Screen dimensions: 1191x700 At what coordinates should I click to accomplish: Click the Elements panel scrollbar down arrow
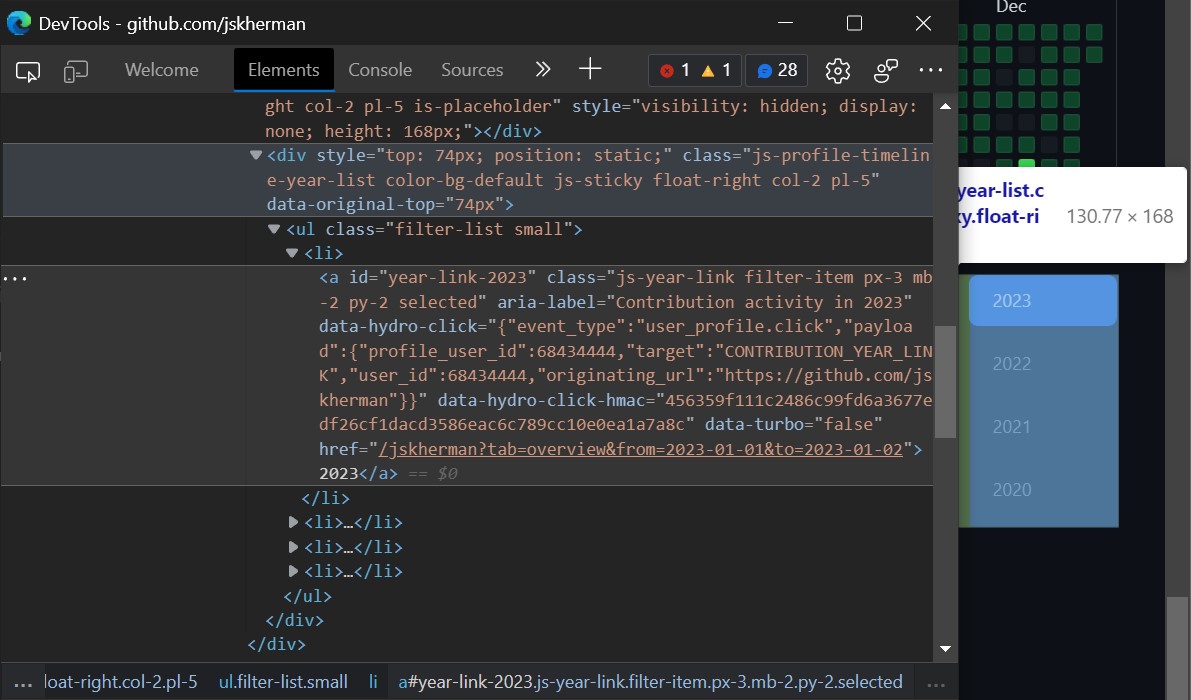click(945, 649)
